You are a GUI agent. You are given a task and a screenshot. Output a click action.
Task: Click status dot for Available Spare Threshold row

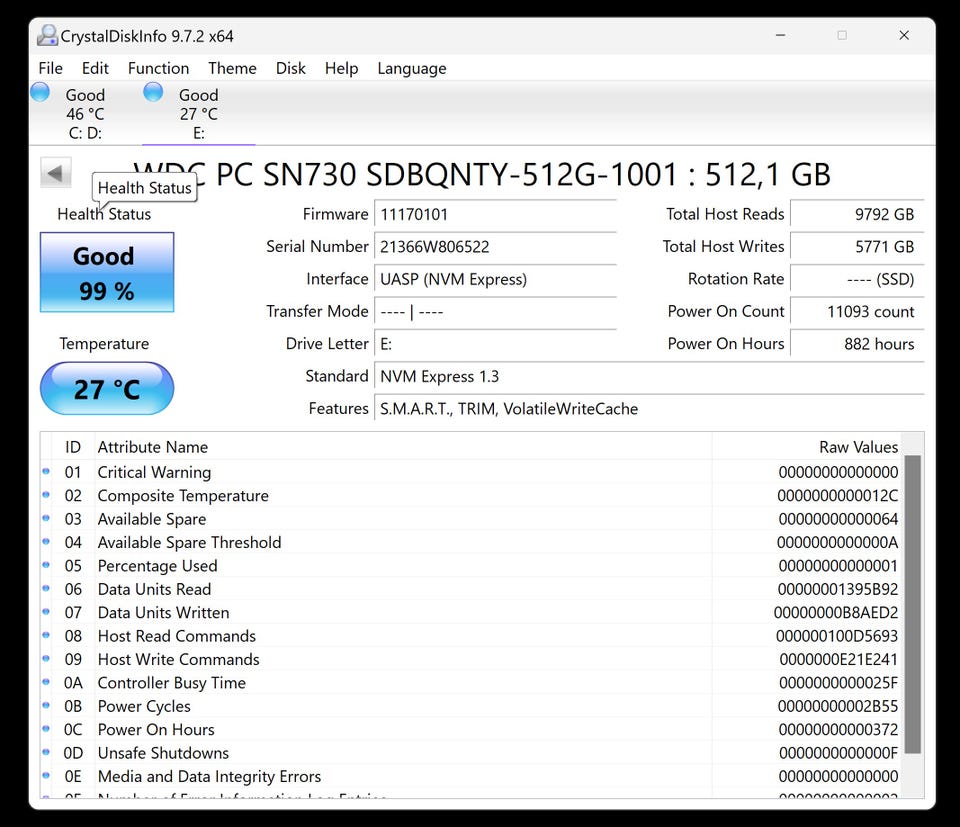(x=46, y=542)
